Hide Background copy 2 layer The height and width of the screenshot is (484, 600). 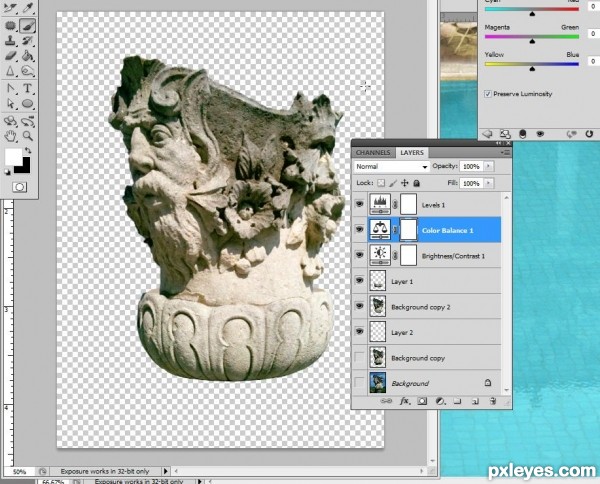click(359, 306)
